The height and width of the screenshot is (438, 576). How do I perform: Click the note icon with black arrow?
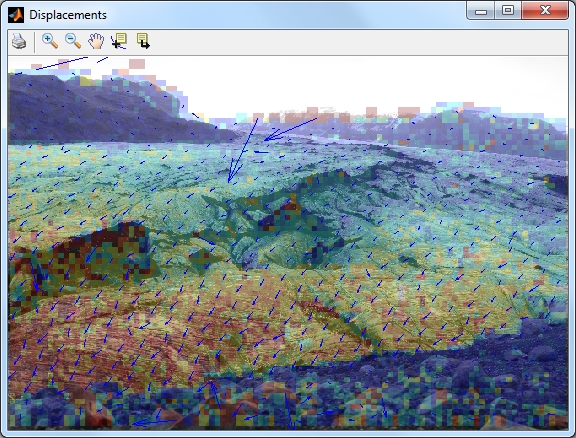(x=143, y=41)
